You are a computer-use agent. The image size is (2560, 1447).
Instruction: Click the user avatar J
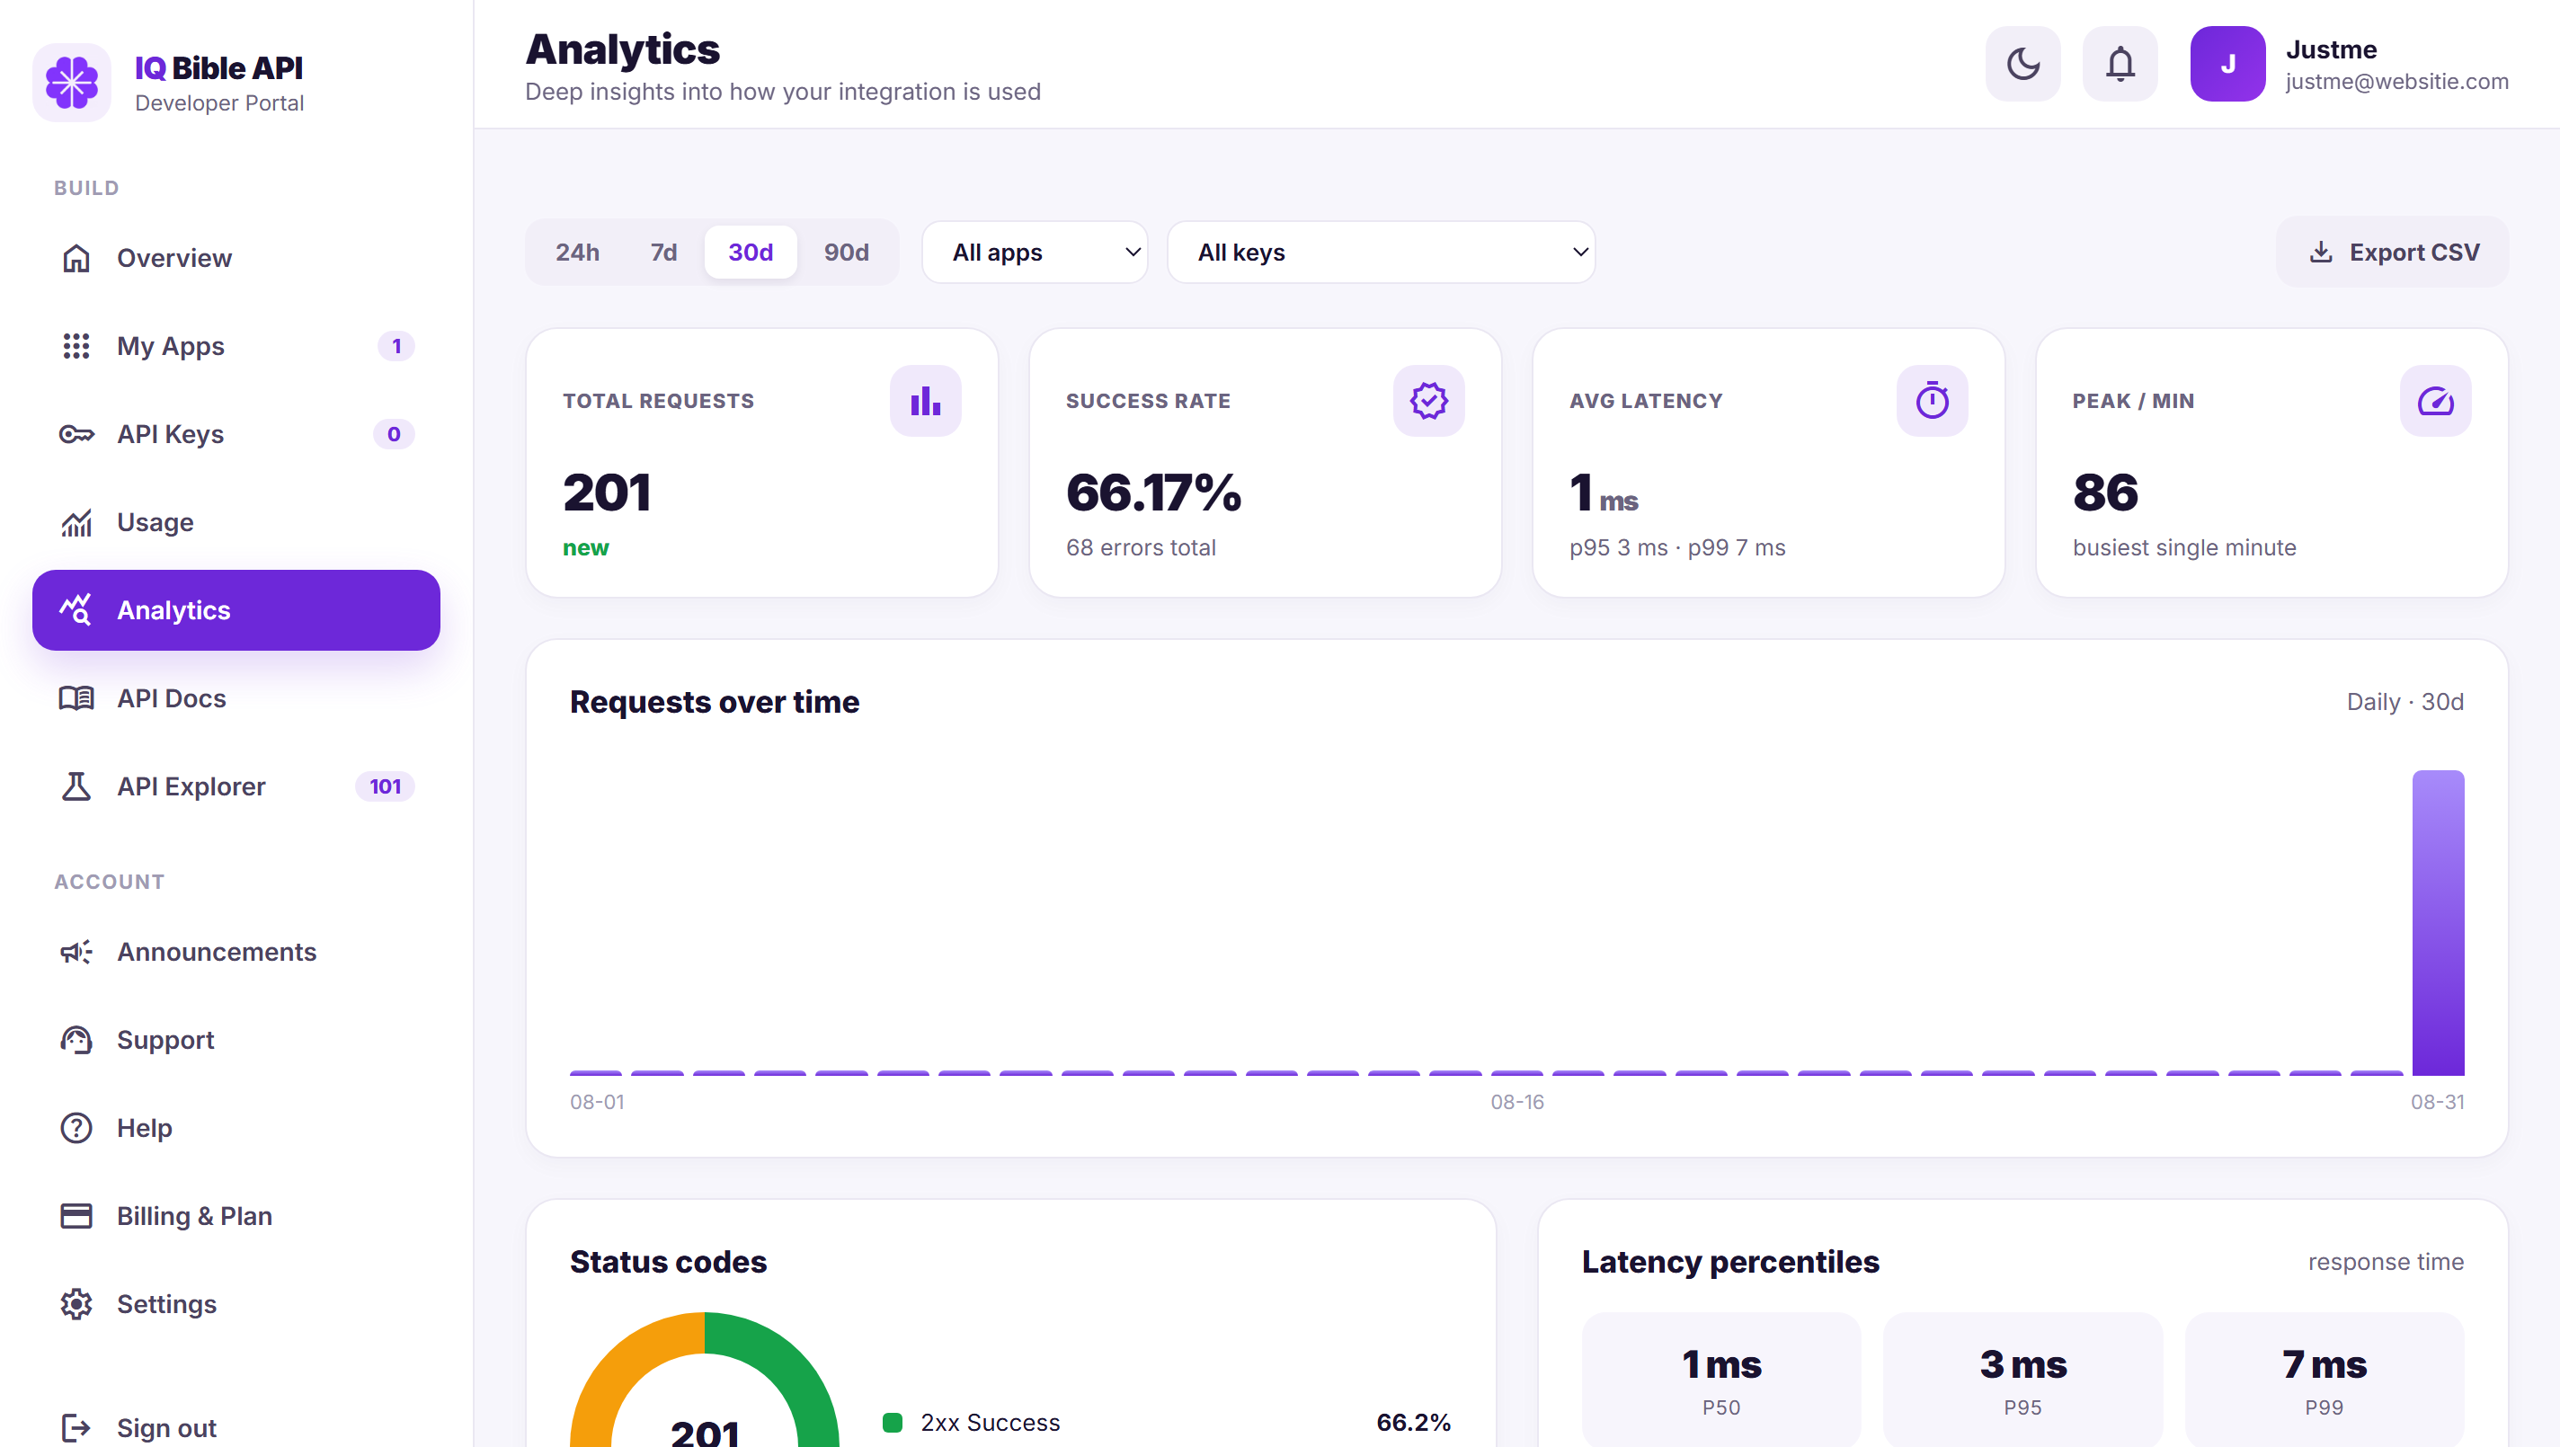tap(2227, 64)
